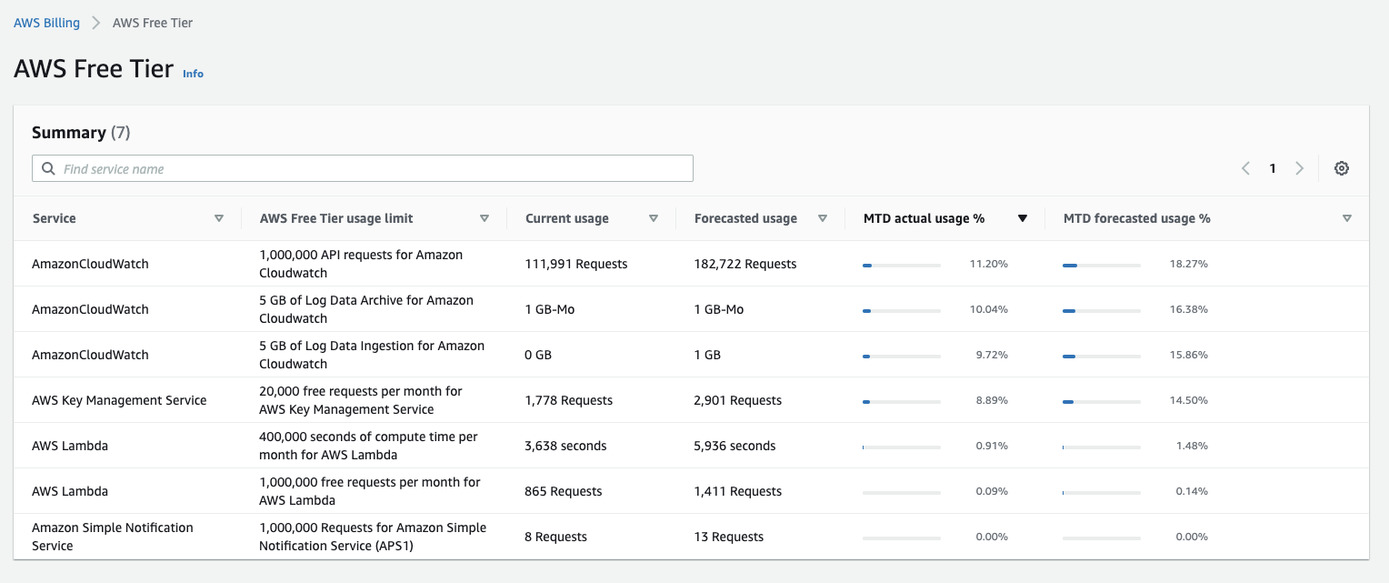Click the 8.89% actual usage progress bar
Screen dimensions: 1389x583
[901, 401]
